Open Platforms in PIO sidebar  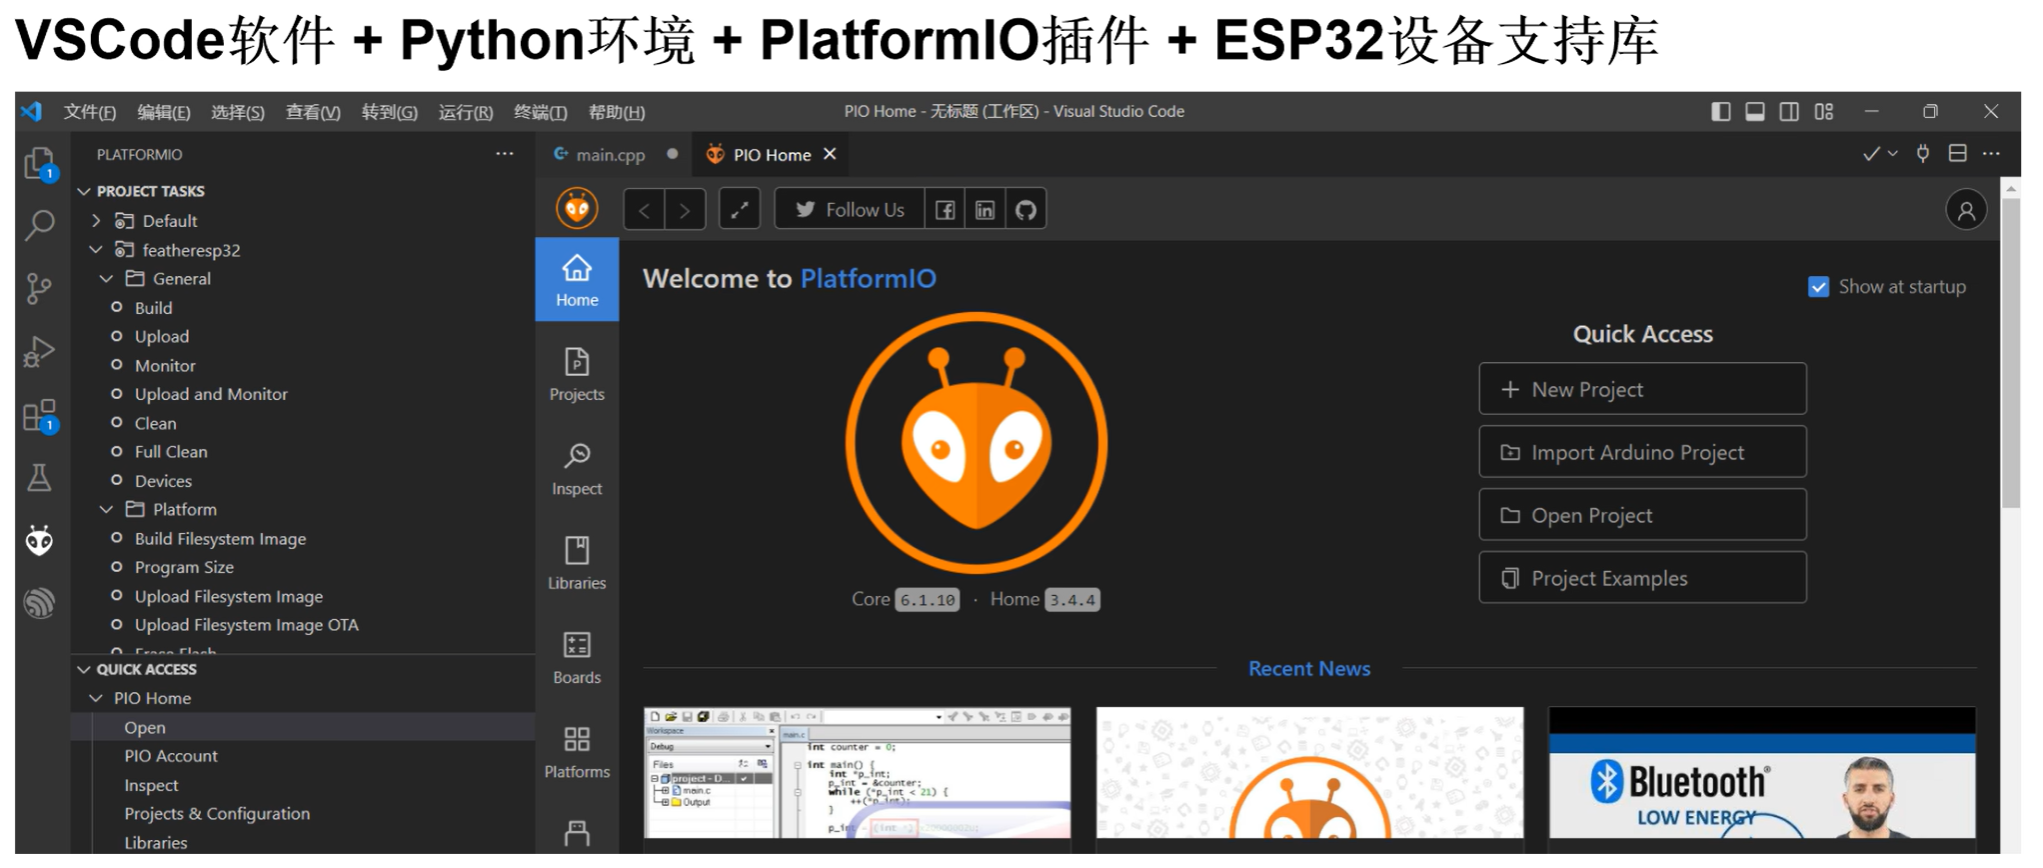click(x=577, y=752)
